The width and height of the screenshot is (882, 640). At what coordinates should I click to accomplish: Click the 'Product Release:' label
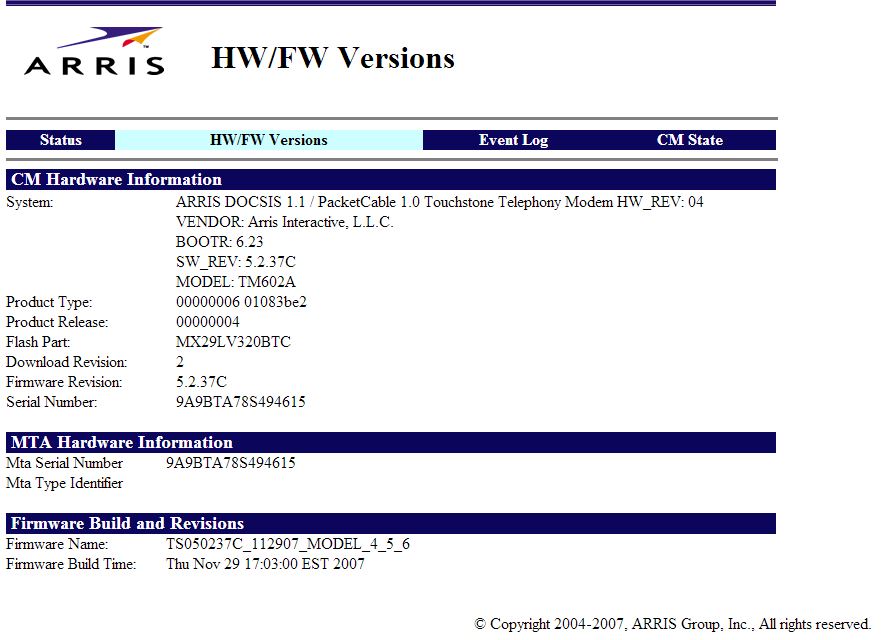(57, 322)
